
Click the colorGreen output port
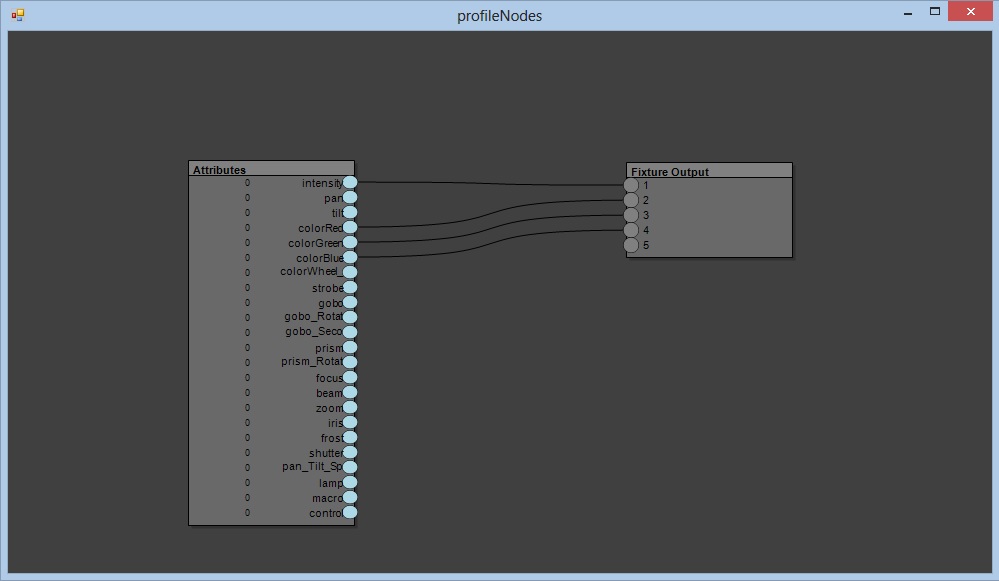tap(350, 243)
